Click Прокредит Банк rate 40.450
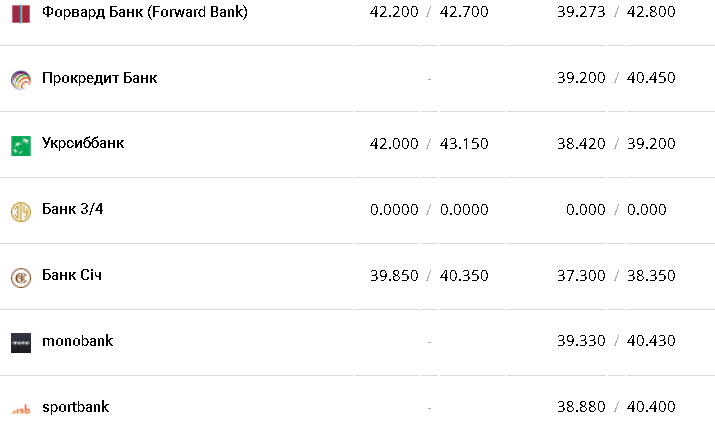Viewport: 715px width, 438px height. [652, 78]
